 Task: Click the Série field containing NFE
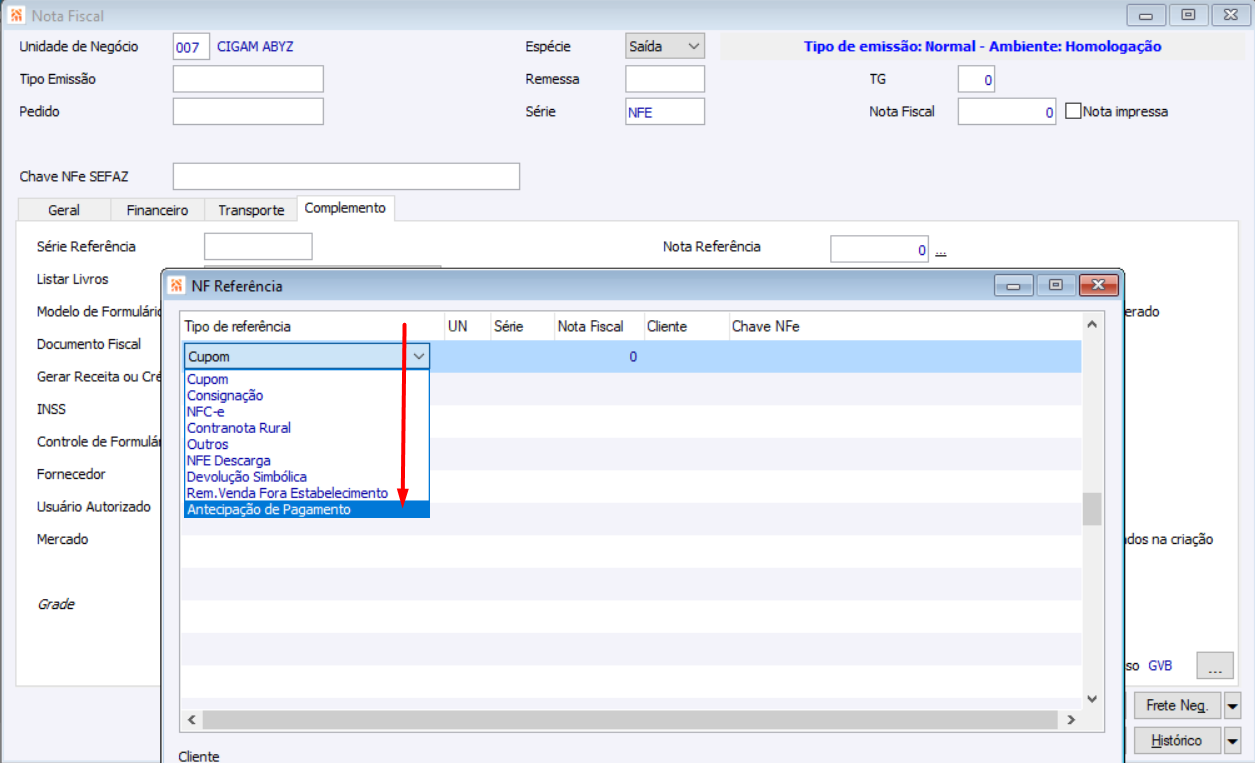pyautogui.click(x=665, y=112)
